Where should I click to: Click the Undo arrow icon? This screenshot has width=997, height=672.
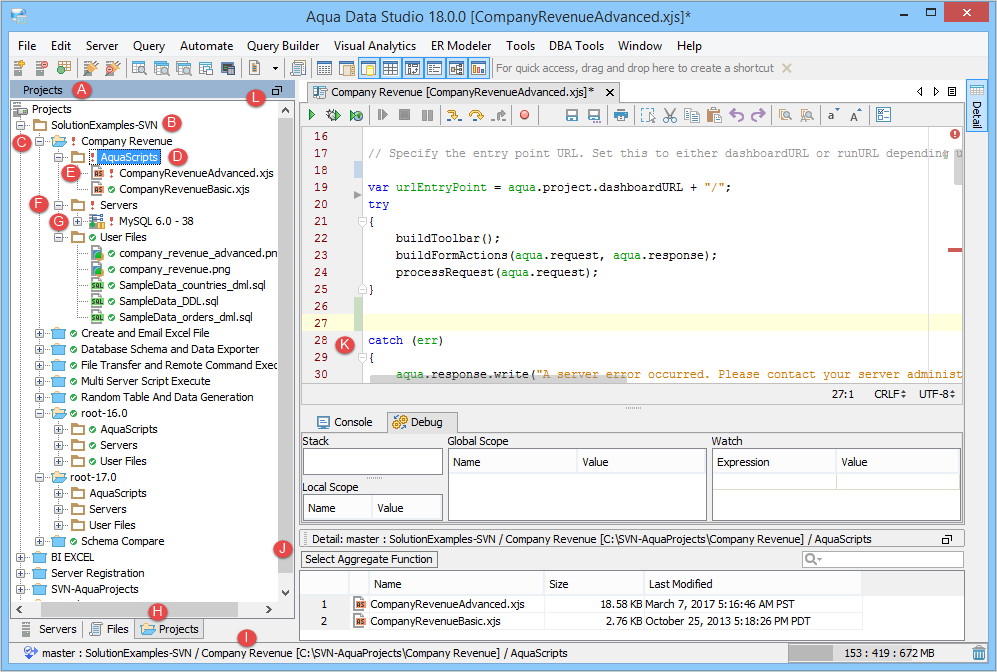click(737, 116)
